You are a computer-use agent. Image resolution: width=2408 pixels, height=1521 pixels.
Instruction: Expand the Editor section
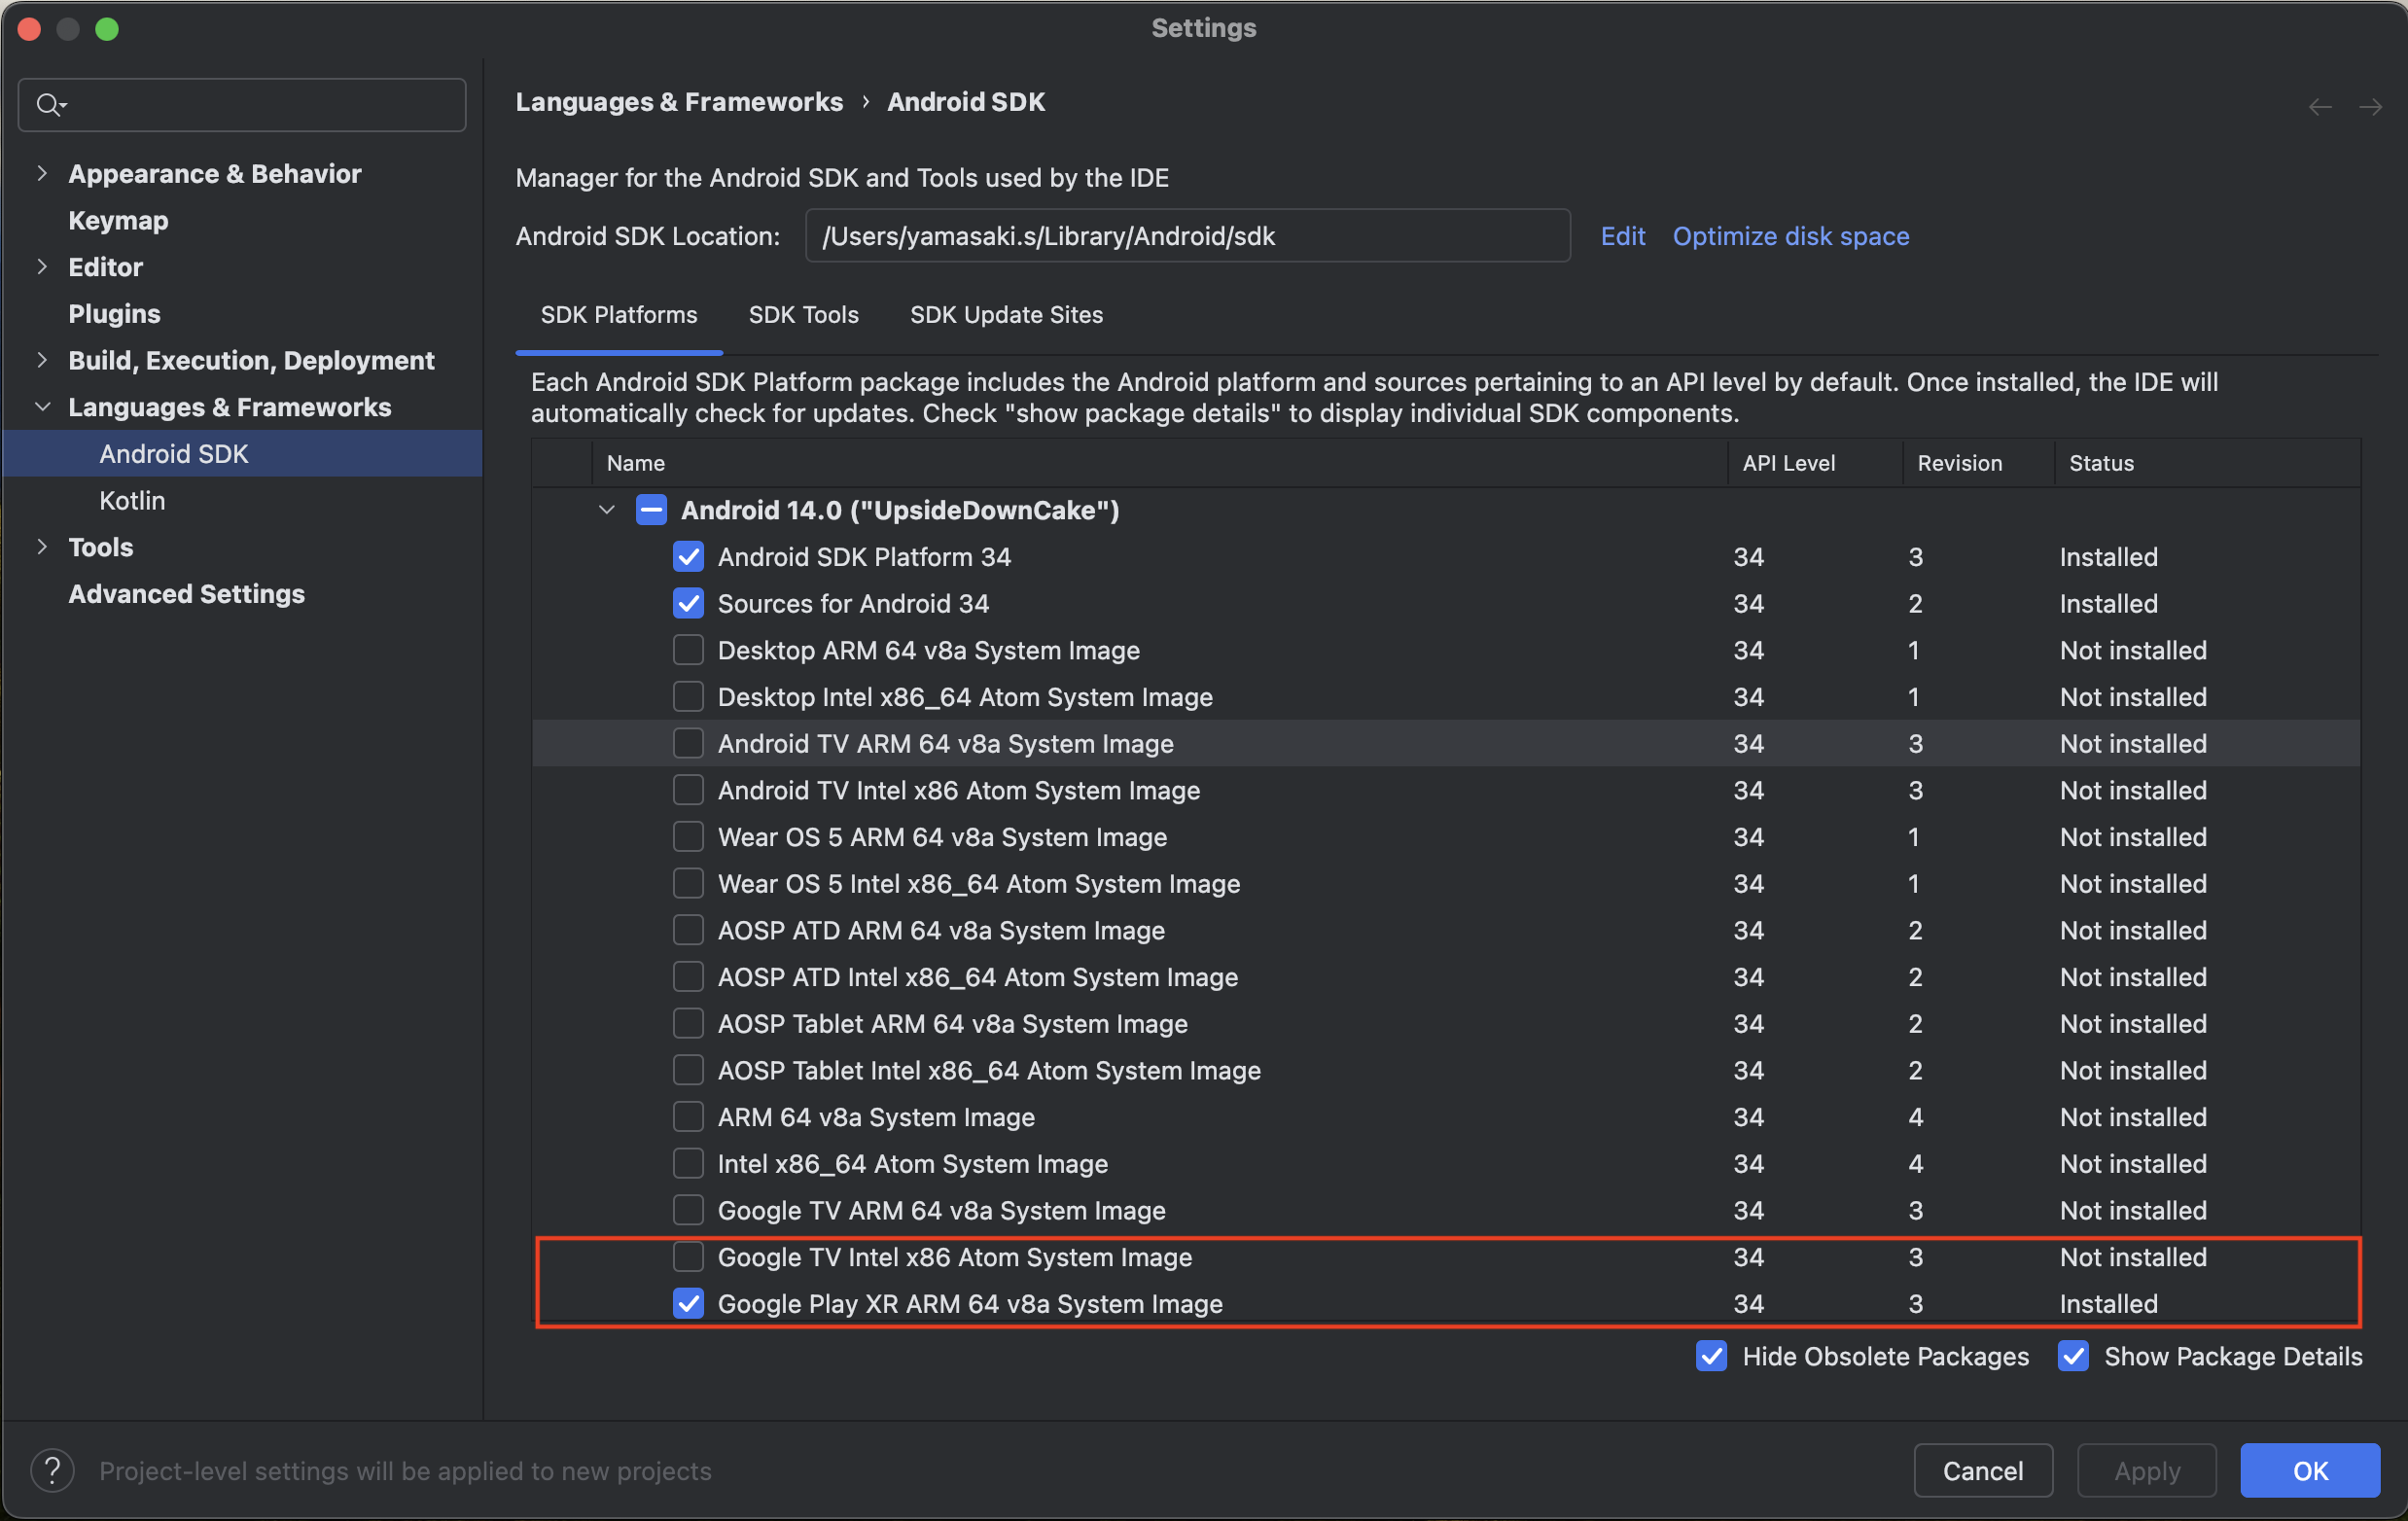click(x=42, y=266)
